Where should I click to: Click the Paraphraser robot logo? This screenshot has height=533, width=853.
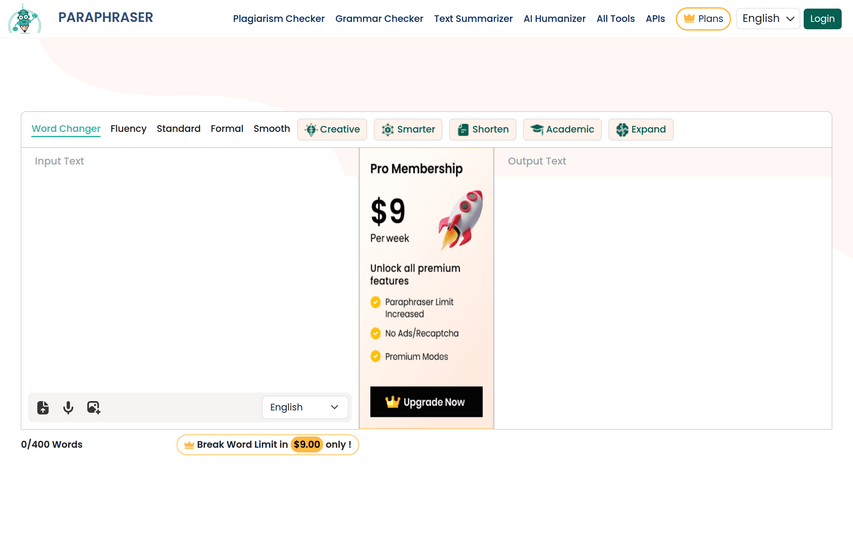coord(24,19)
